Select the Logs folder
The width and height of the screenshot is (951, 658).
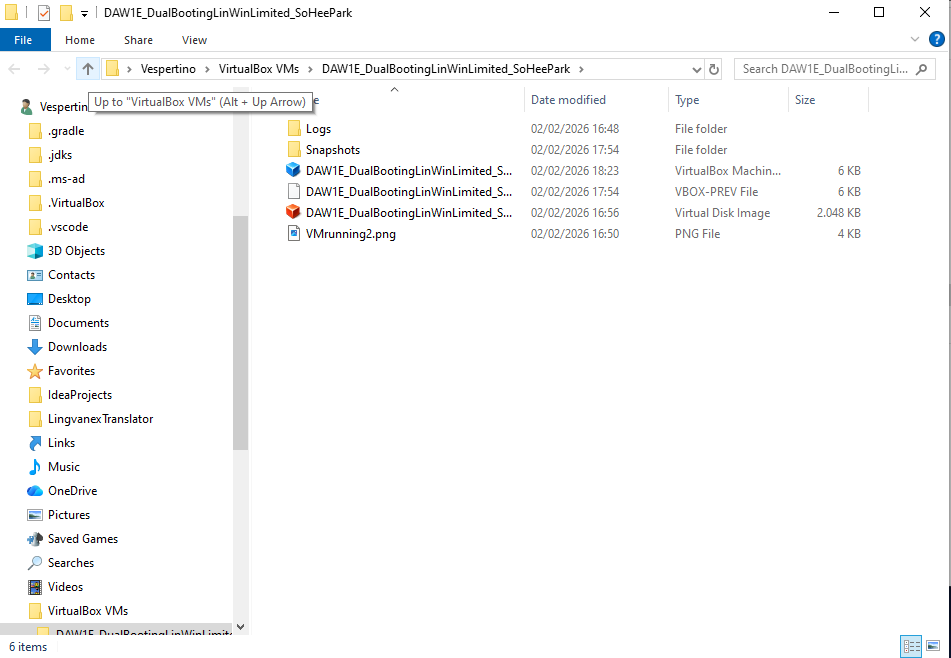pos(318,129)
